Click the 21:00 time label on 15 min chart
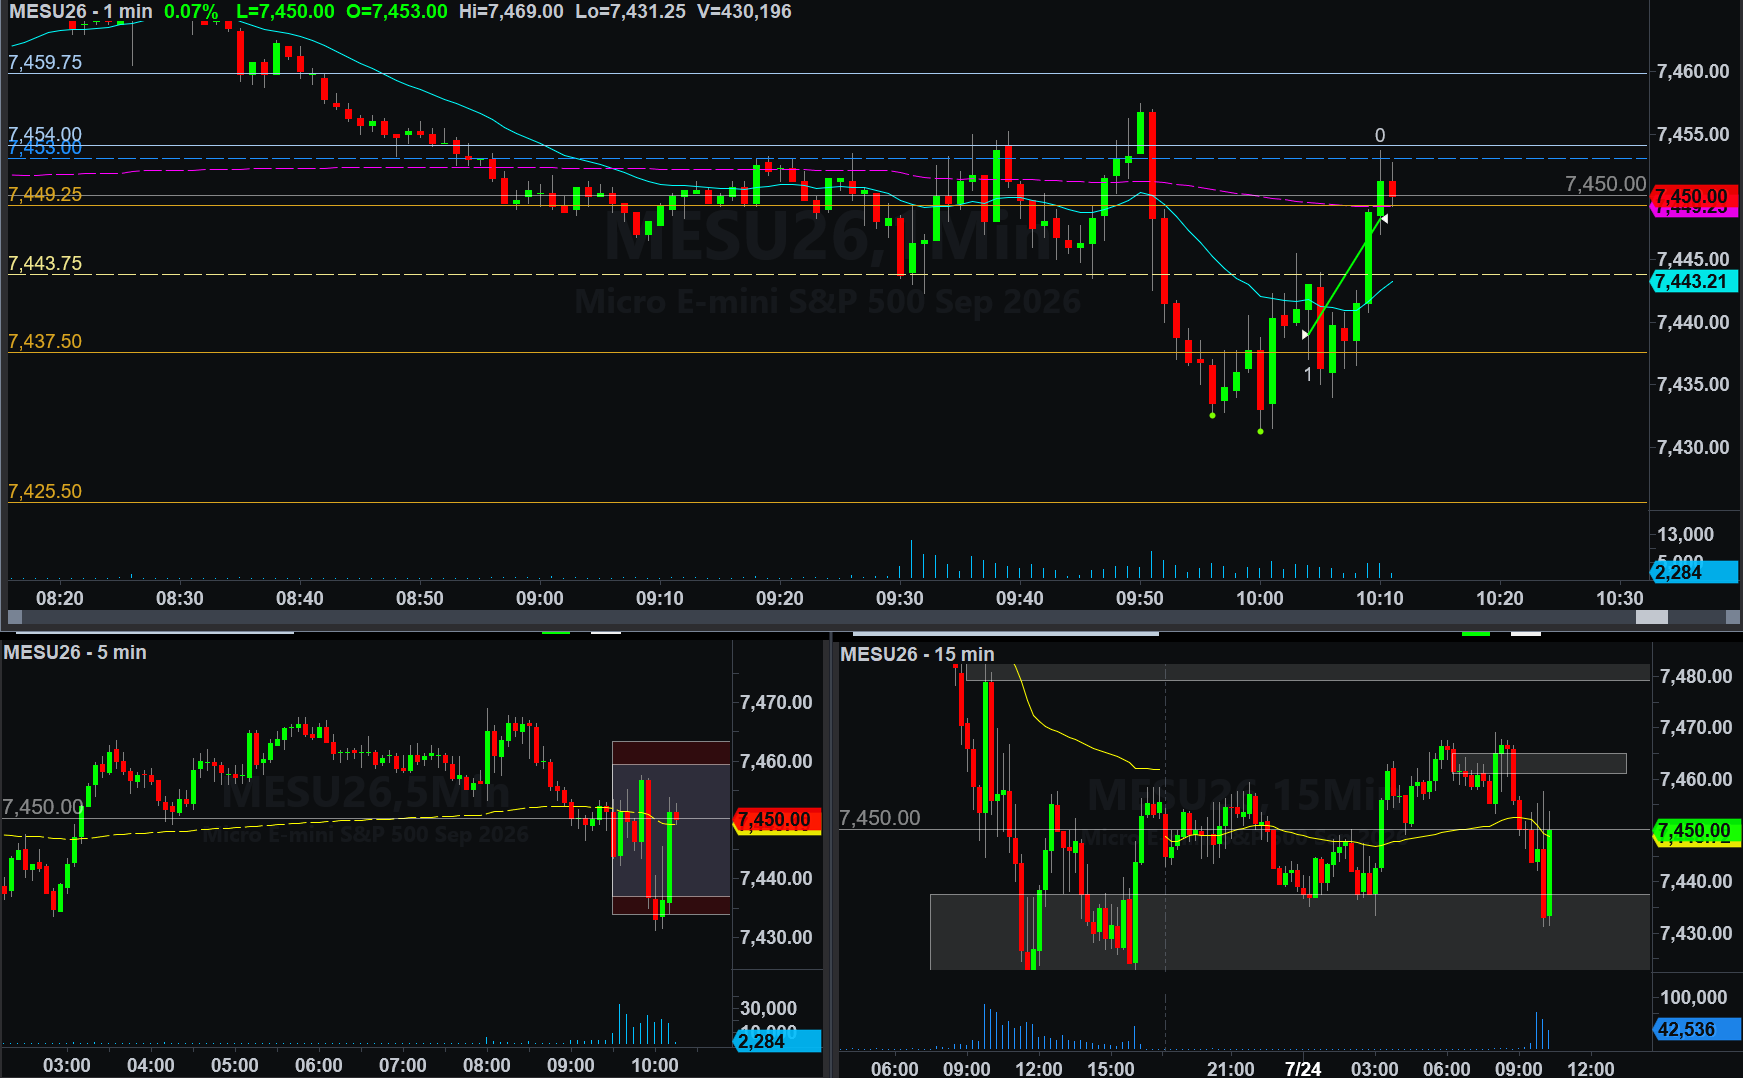The image size is (1743, 1078). click(x=1230, y=1069)
